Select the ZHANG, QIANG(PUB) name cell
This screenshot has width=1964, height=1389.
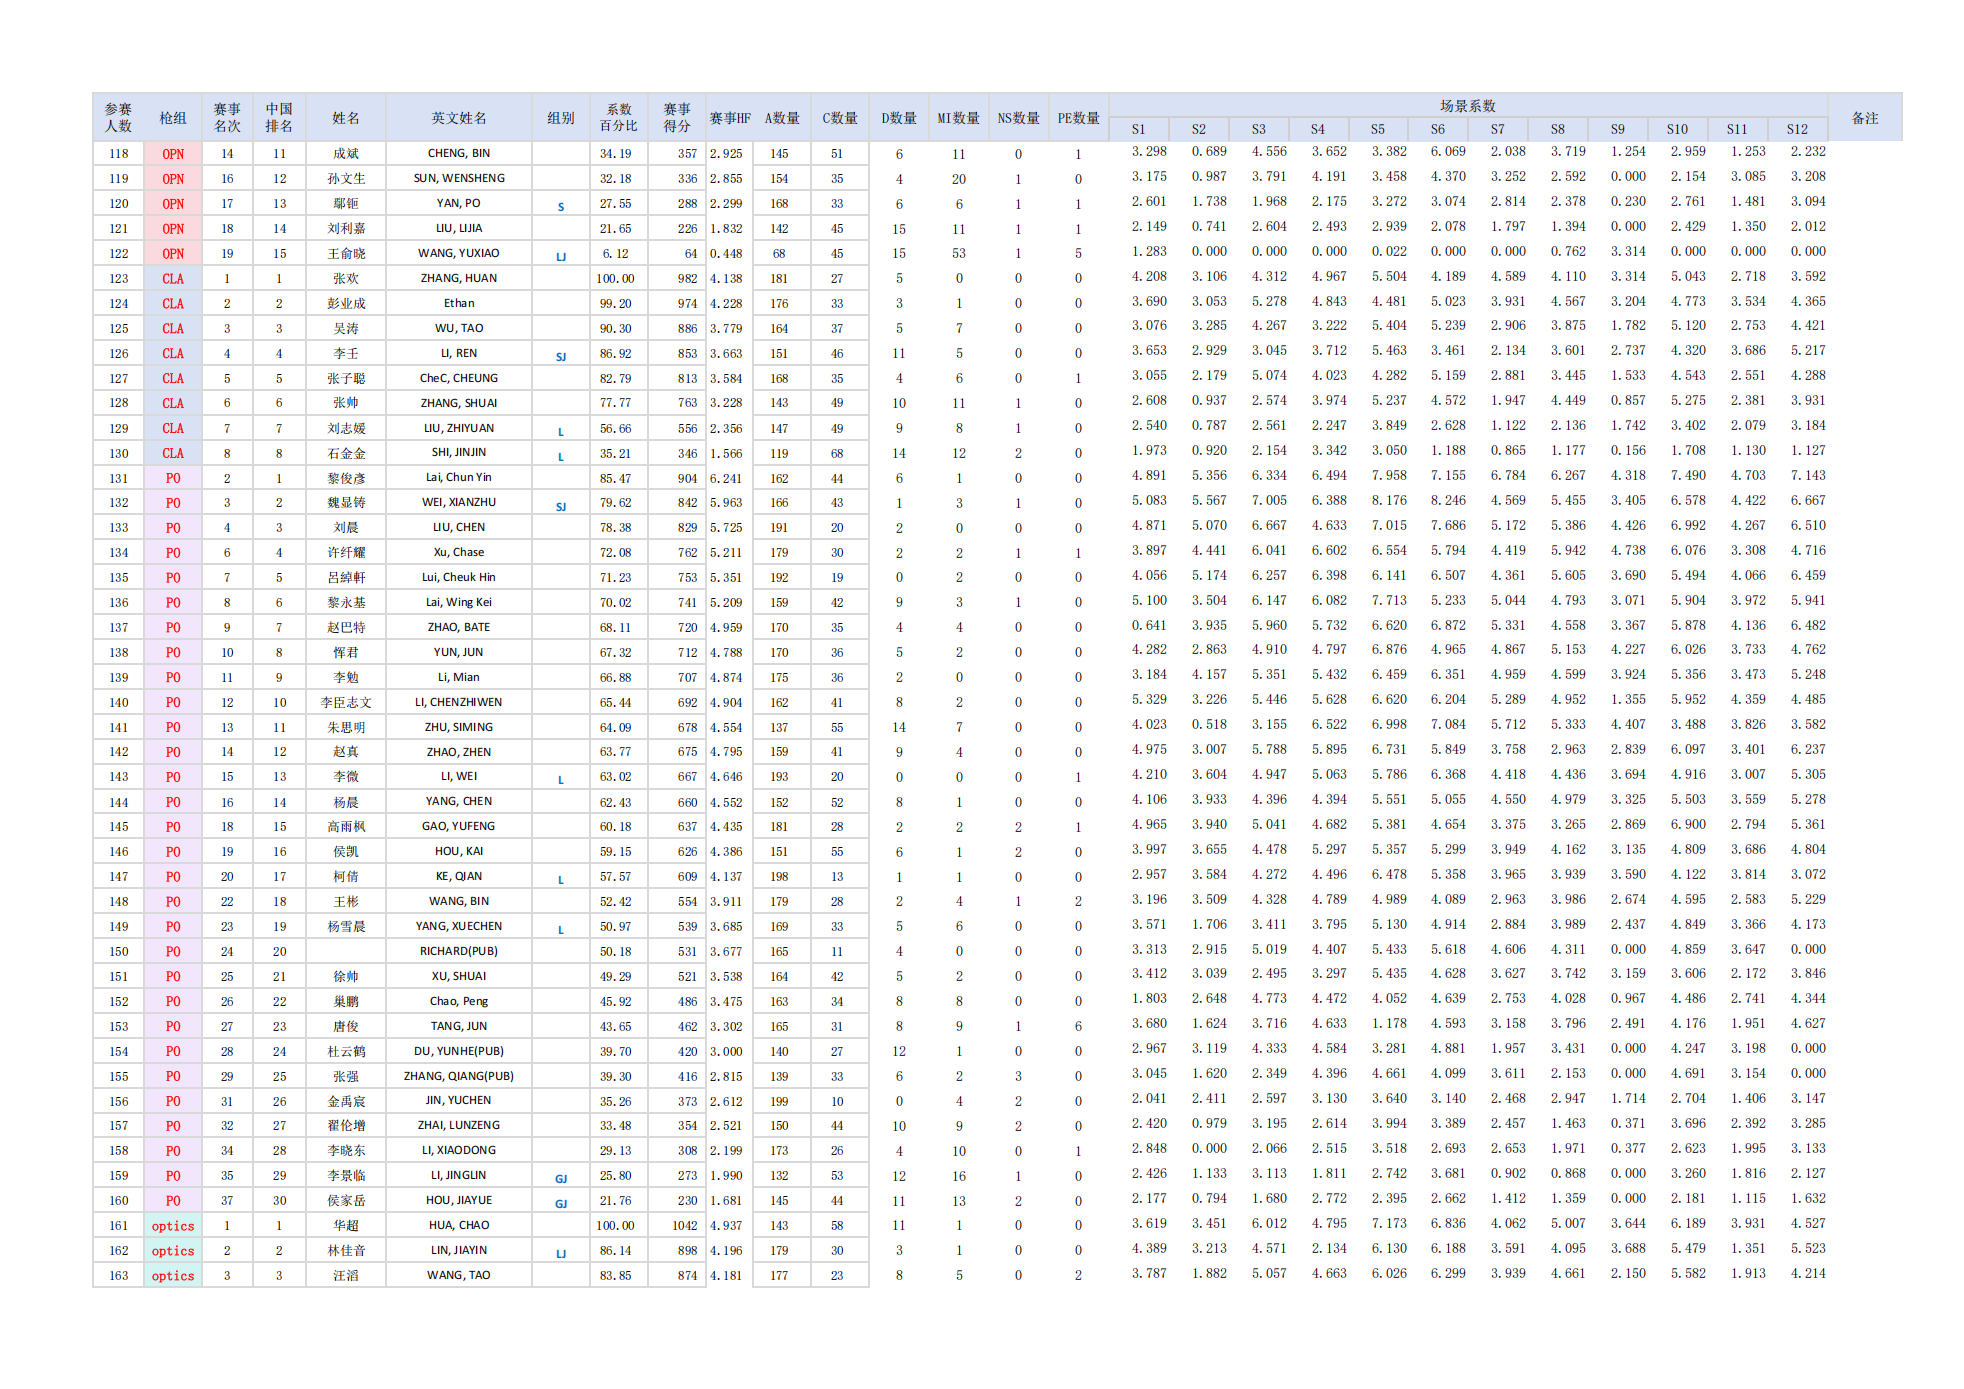(458, 1076)
